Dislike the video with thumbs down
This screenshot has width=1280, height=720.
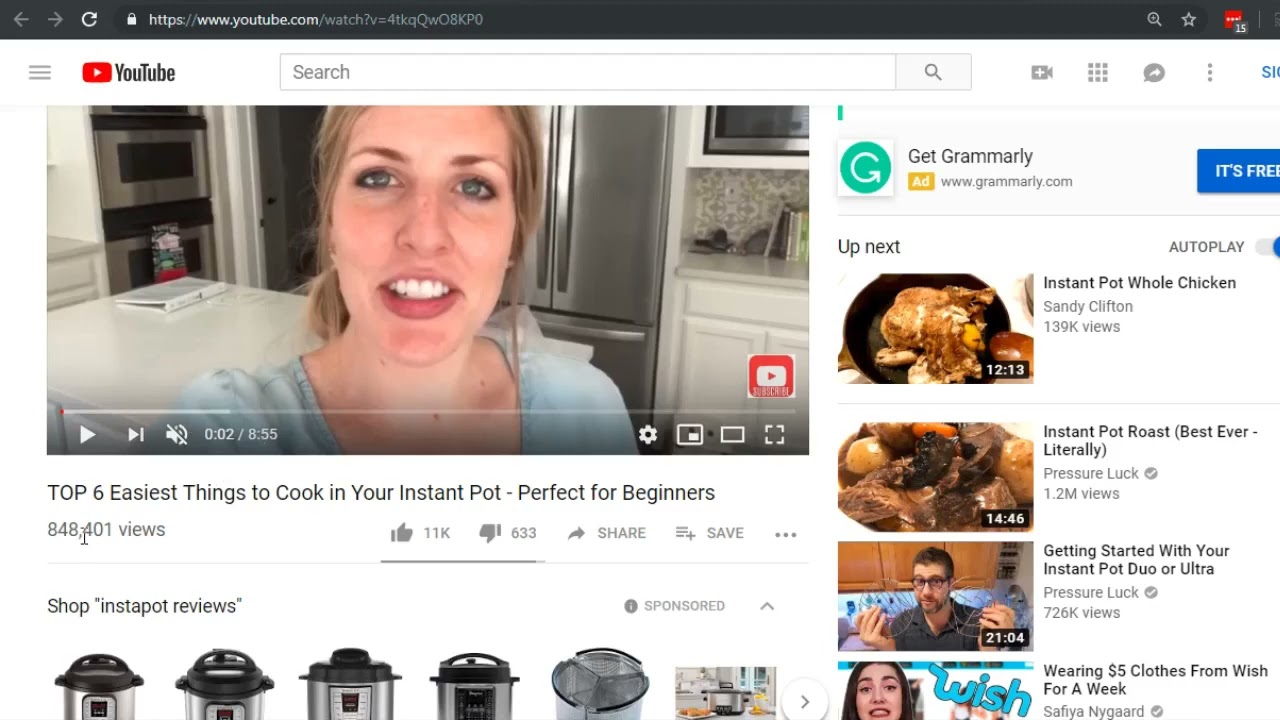(x=490, y=533)
